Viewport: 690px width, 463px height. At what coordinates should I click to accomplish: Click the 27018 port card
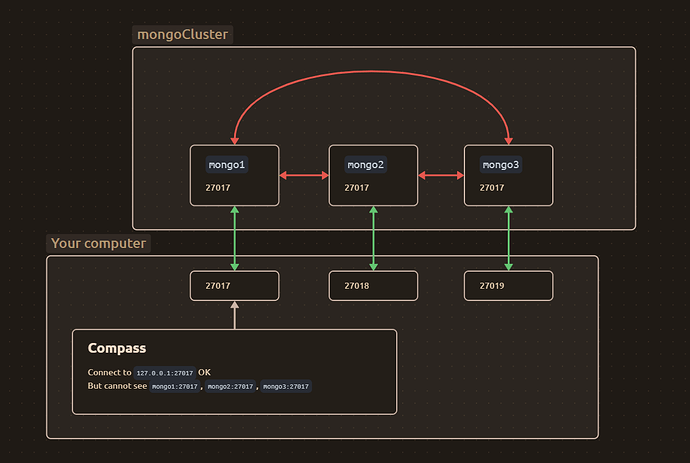point(373,286)
